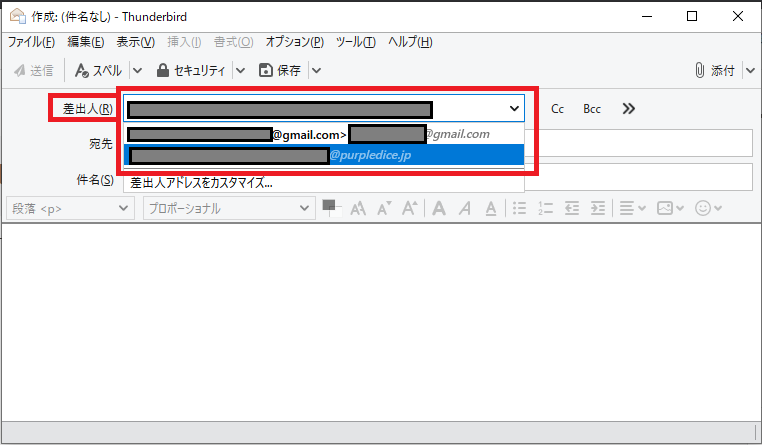
Task: Choose 差出人アドレスをカスタマイズ... option
Action: pyautogui.click(x=324, y=183)
